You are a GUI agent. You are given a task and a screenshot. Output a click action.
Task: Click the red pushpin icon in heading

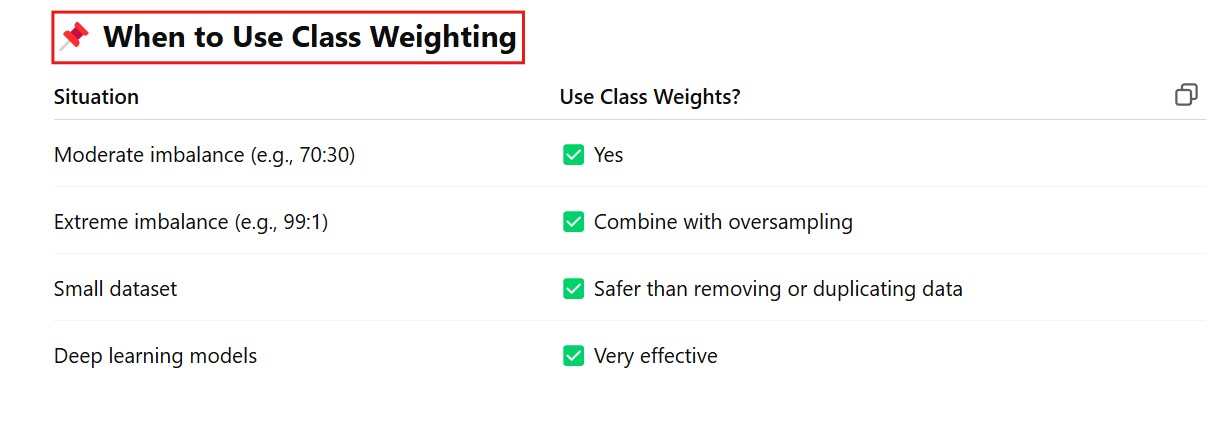click(x=74, y=38)
